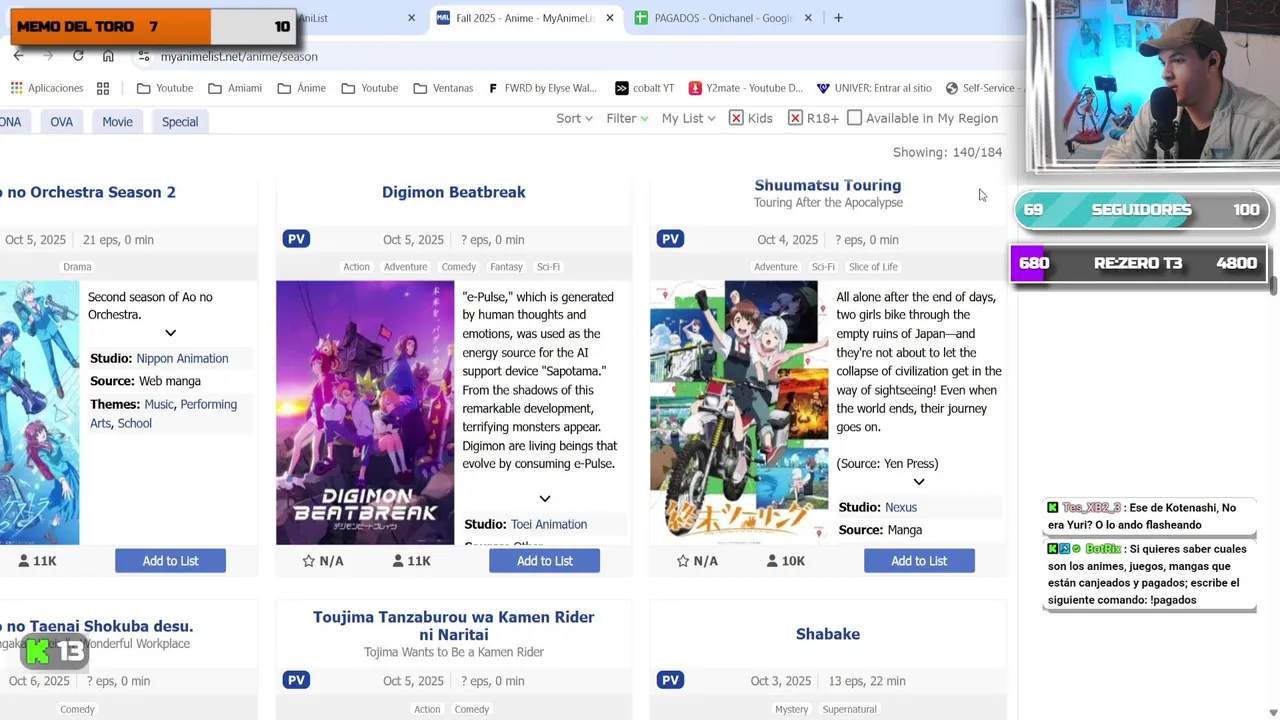Click the score star on Shuumatsu Touring
Viewport: 1280px width, 720px height.
pos(683,561)
